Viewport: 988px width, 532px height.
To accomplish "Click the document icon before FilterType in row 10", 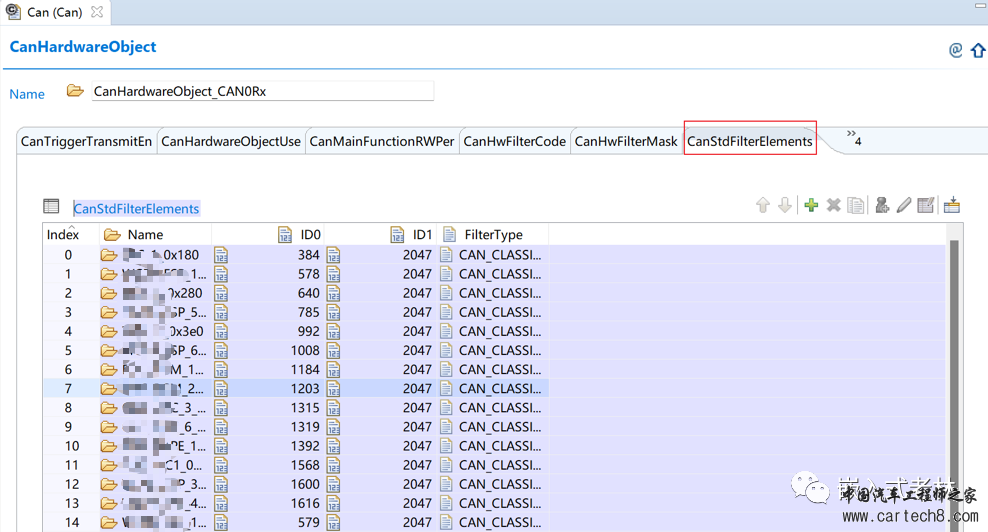I will click(x=446, y=446).
